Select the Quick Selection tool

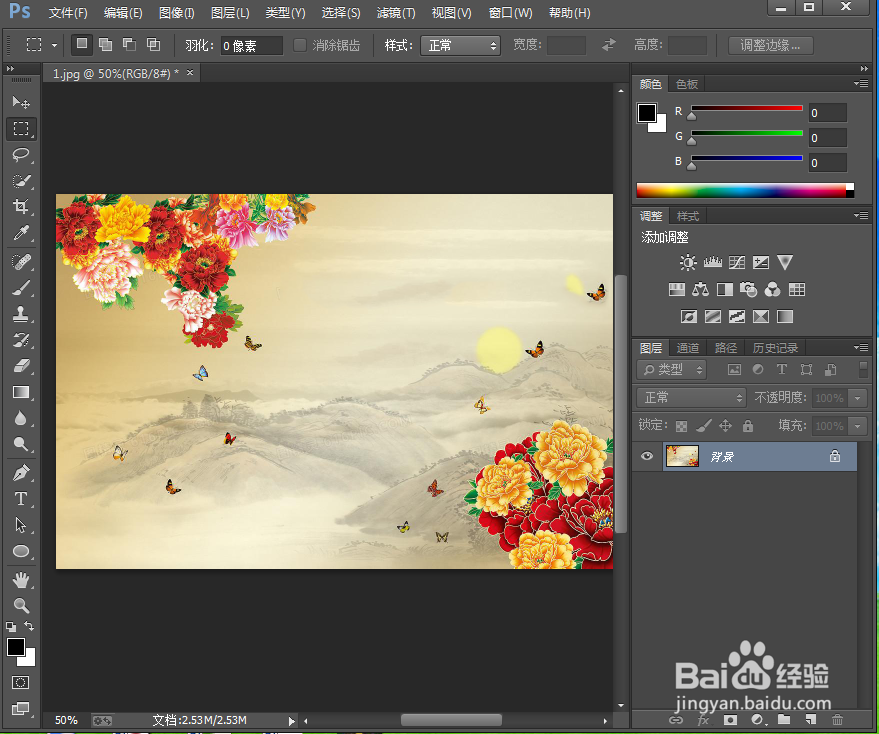click(21, 181)
